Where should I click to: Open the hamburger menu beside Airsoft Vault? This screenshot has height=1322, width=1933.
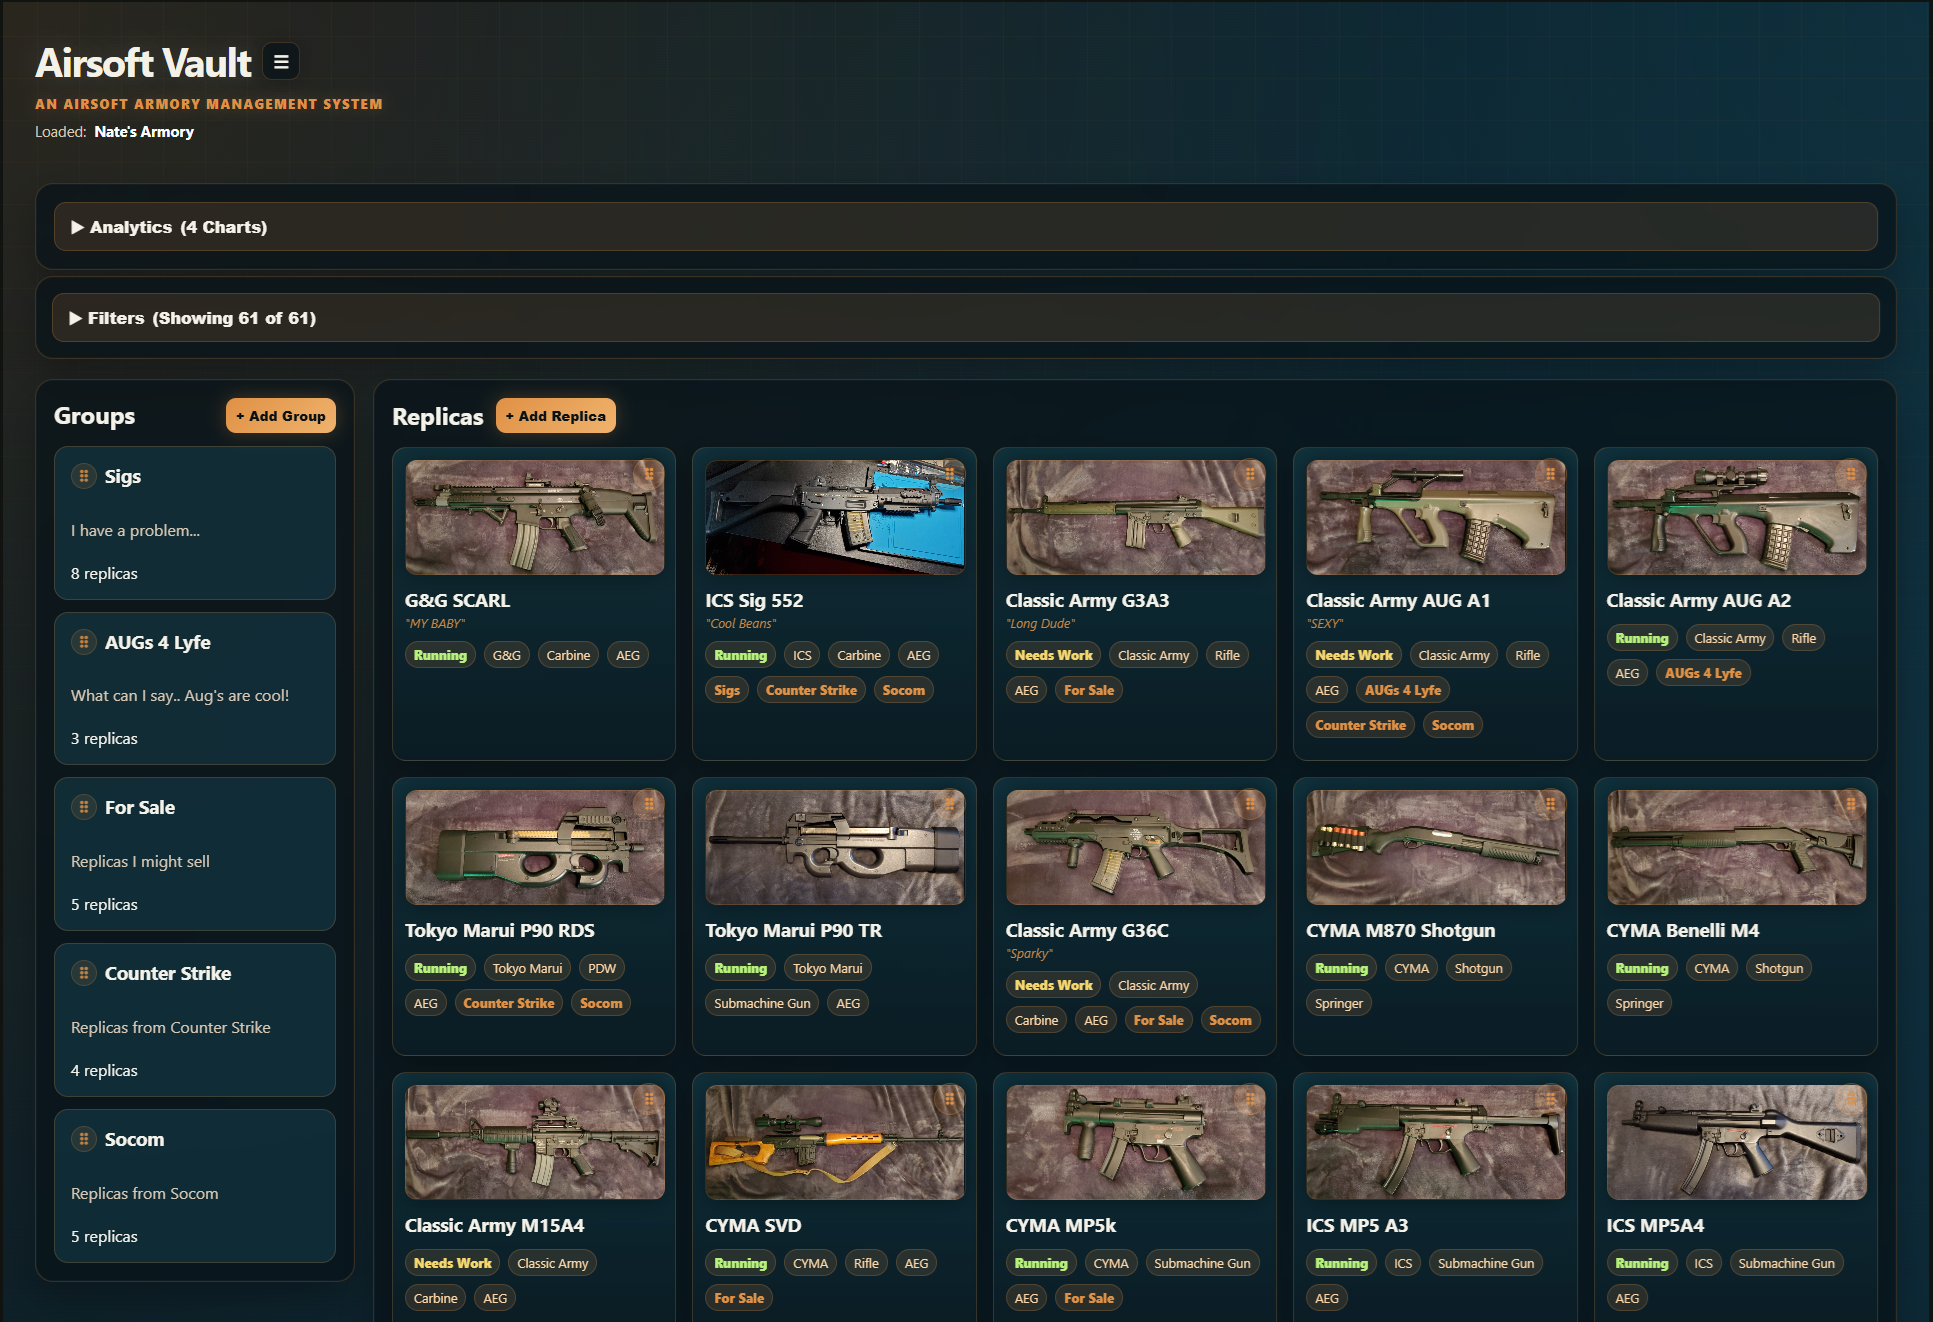[281, 62]
